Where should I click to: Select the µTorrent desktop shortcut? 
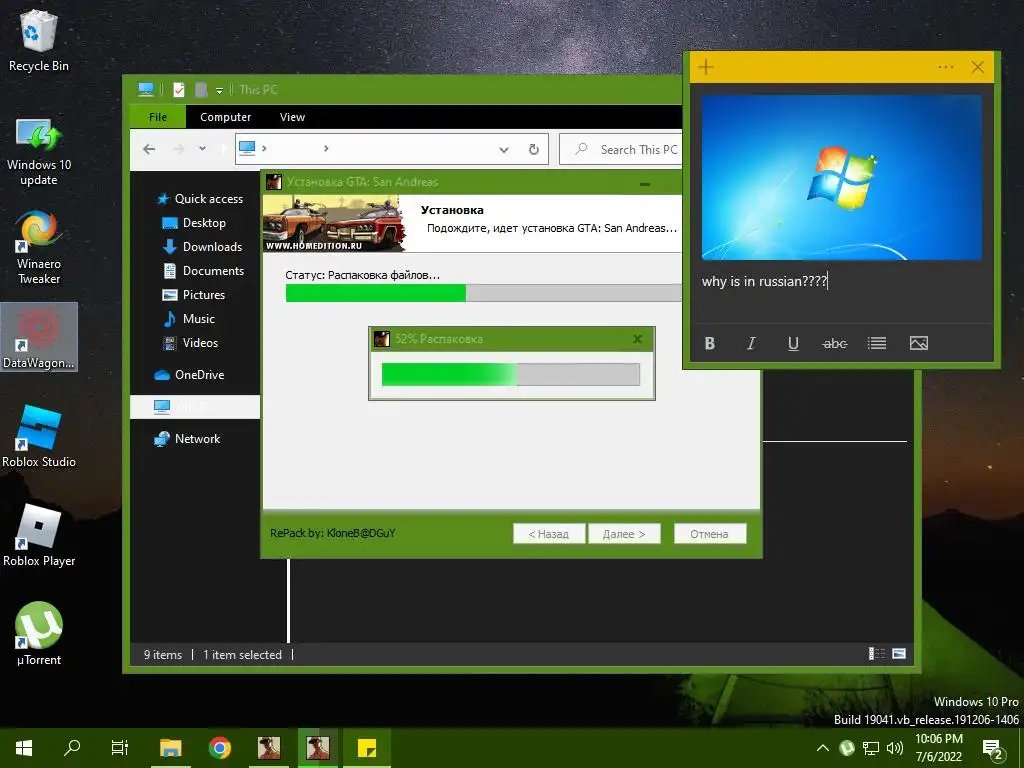point(39,633)
